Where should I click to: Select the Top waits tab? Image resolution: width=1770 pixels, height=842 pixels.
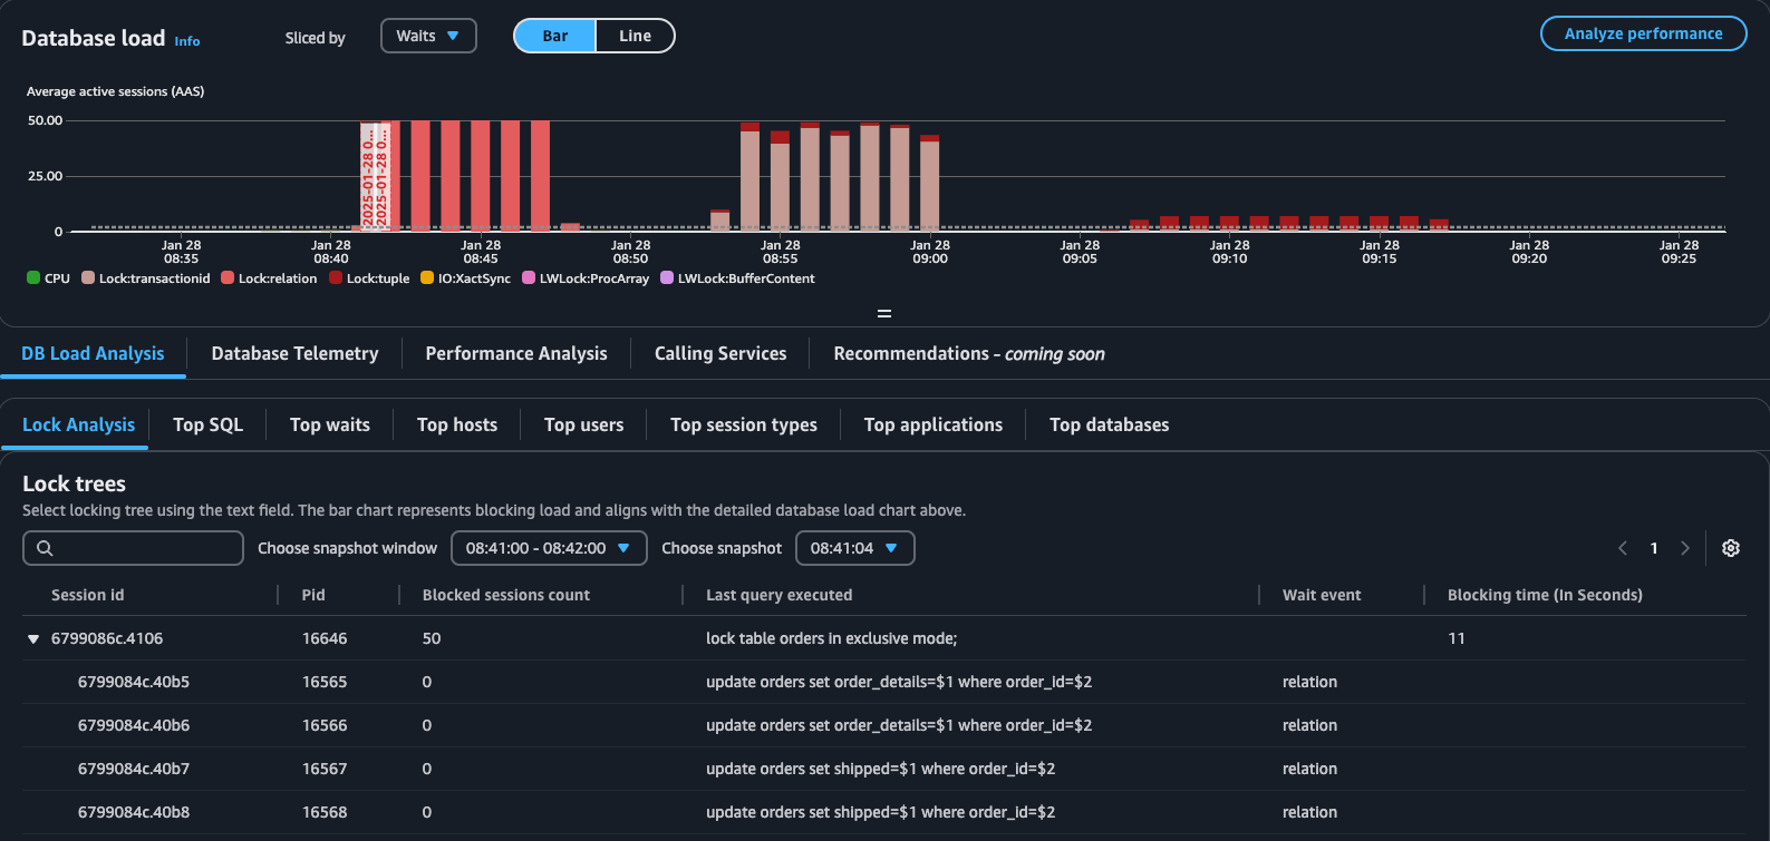(329, 425)
